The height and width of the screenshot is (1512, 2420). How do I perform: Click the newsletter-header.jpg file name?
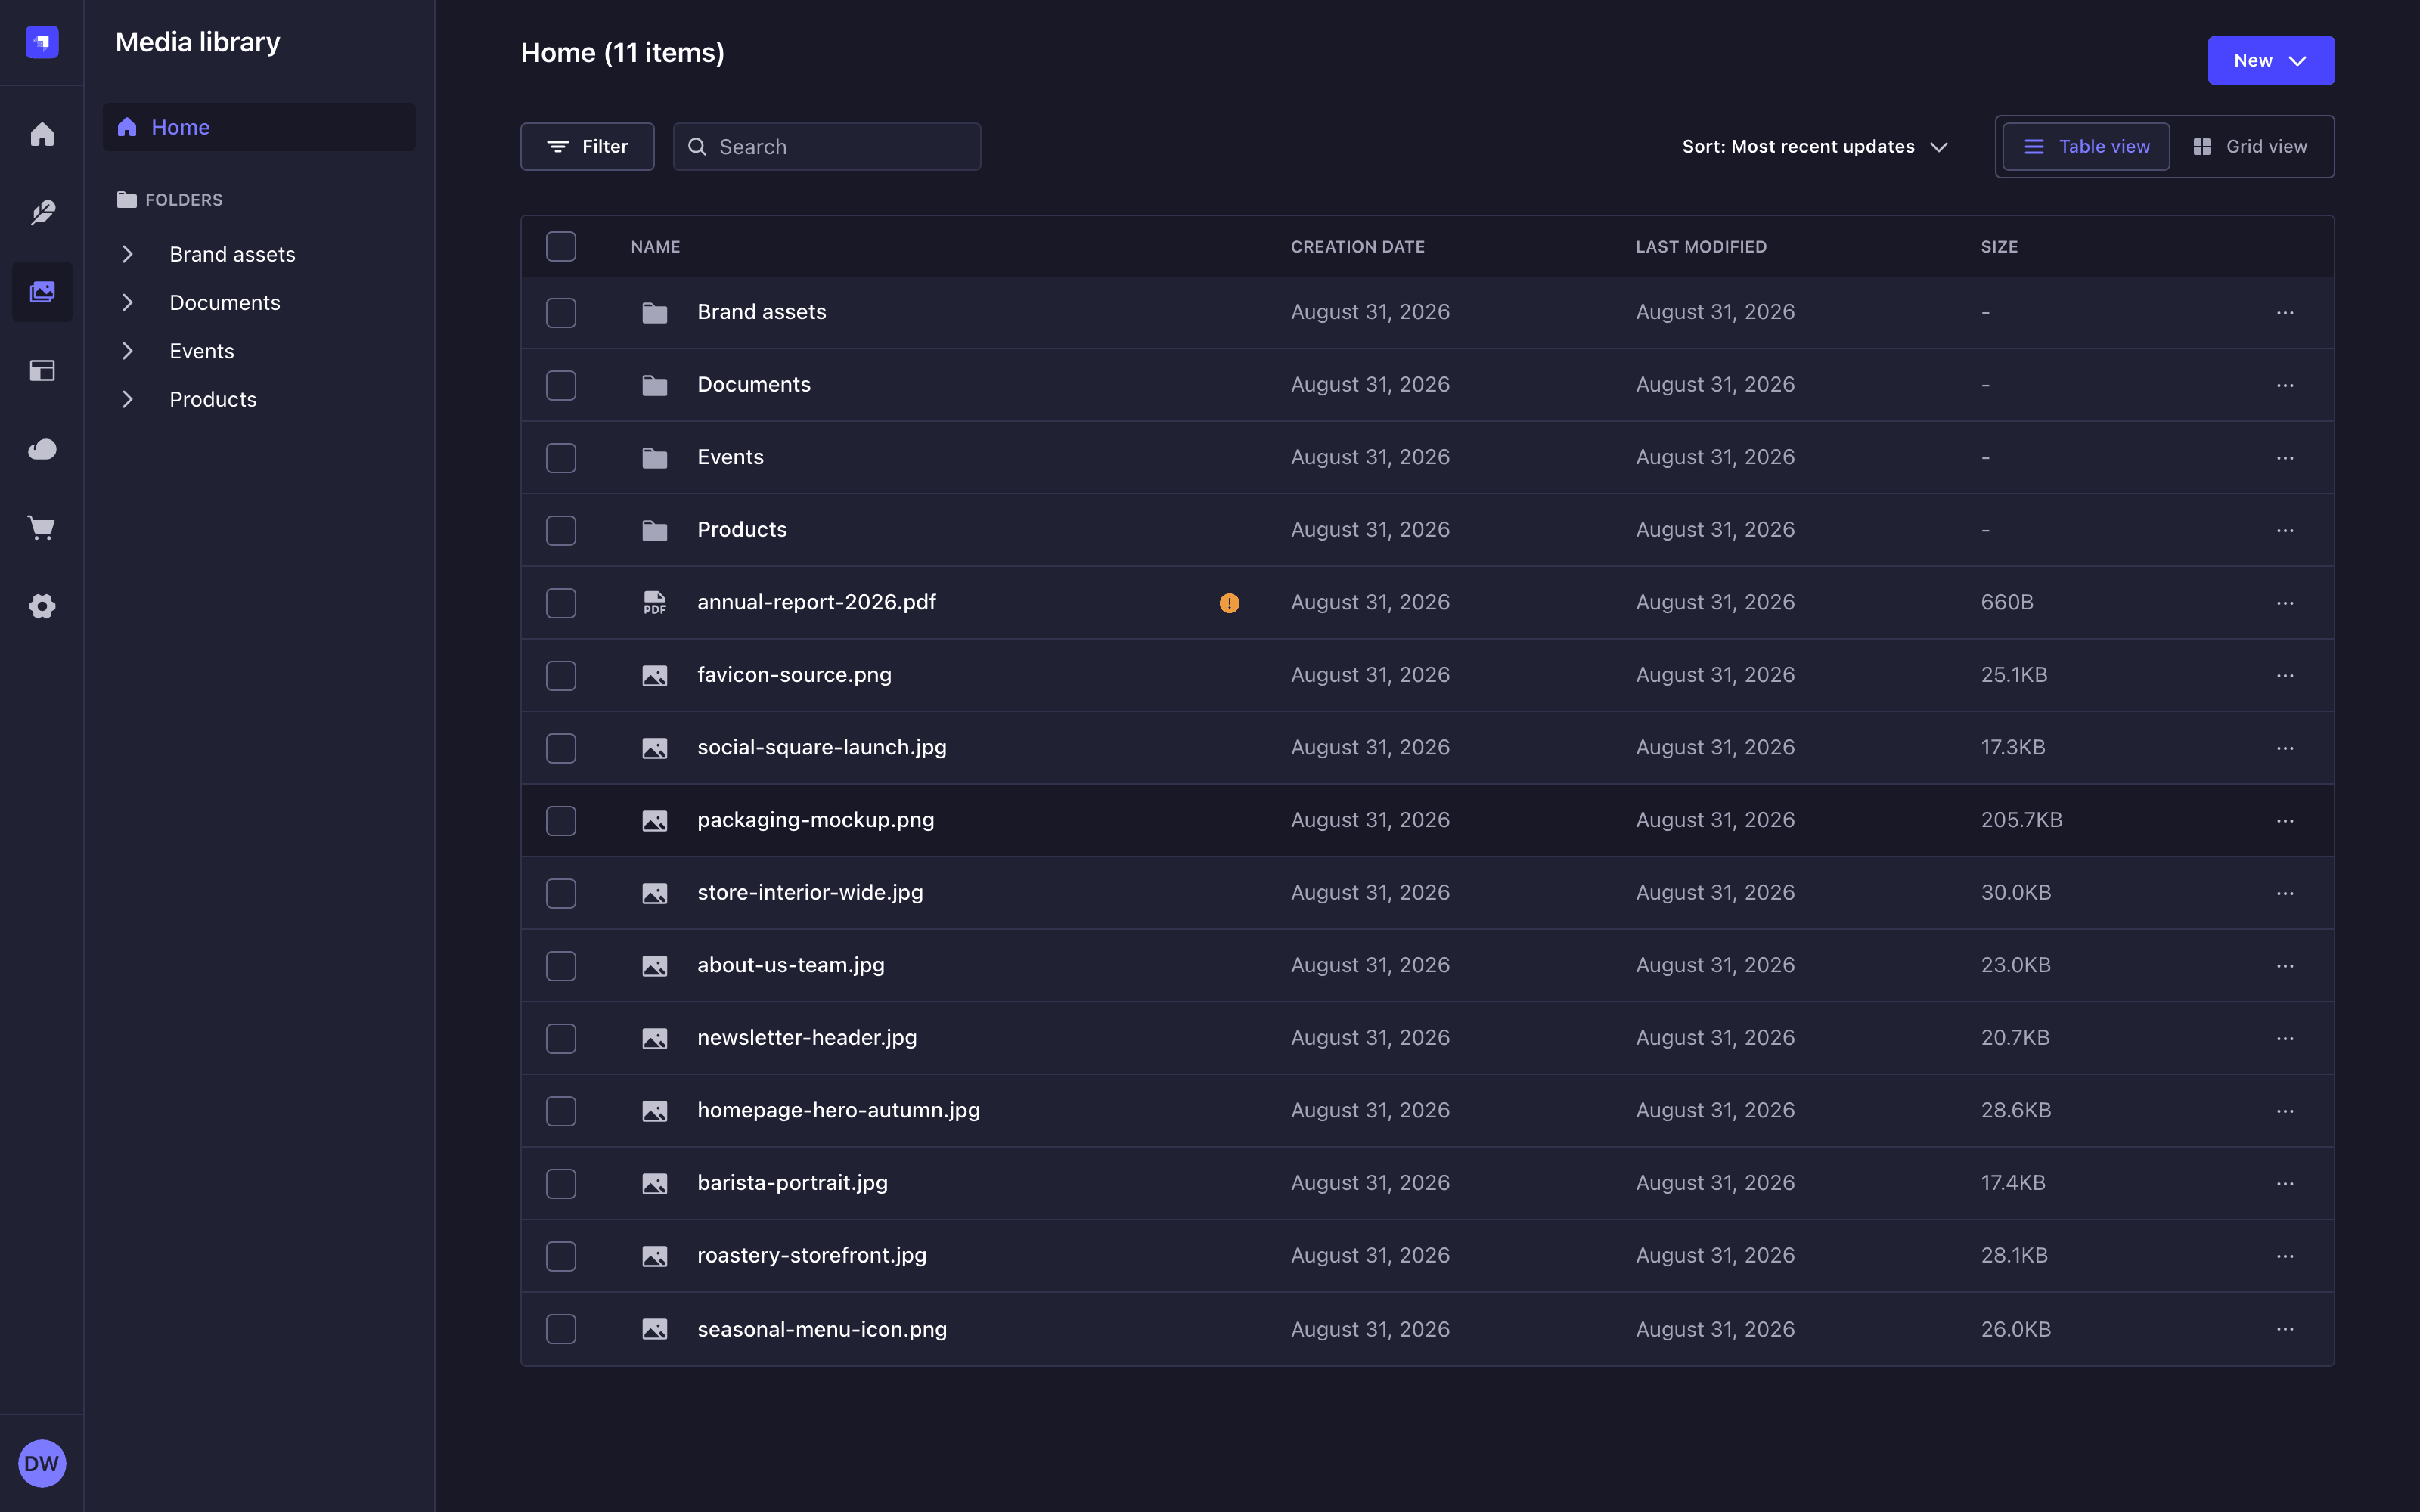(807, 1038)
